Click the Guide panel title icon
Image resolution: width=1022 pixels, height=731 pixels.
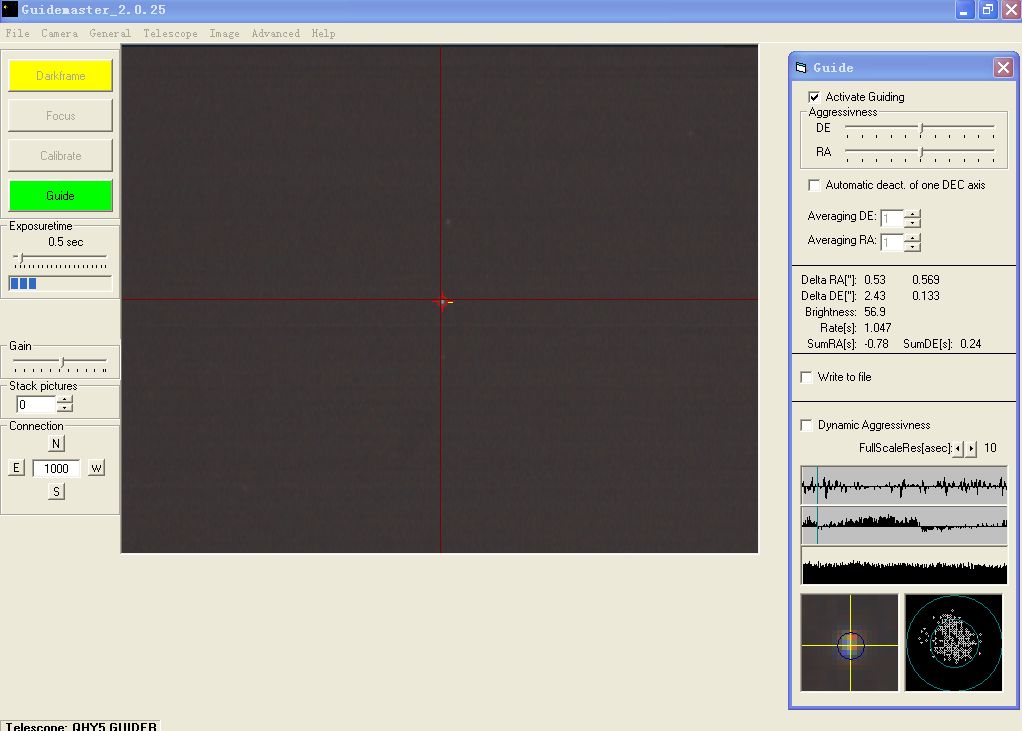801,67
